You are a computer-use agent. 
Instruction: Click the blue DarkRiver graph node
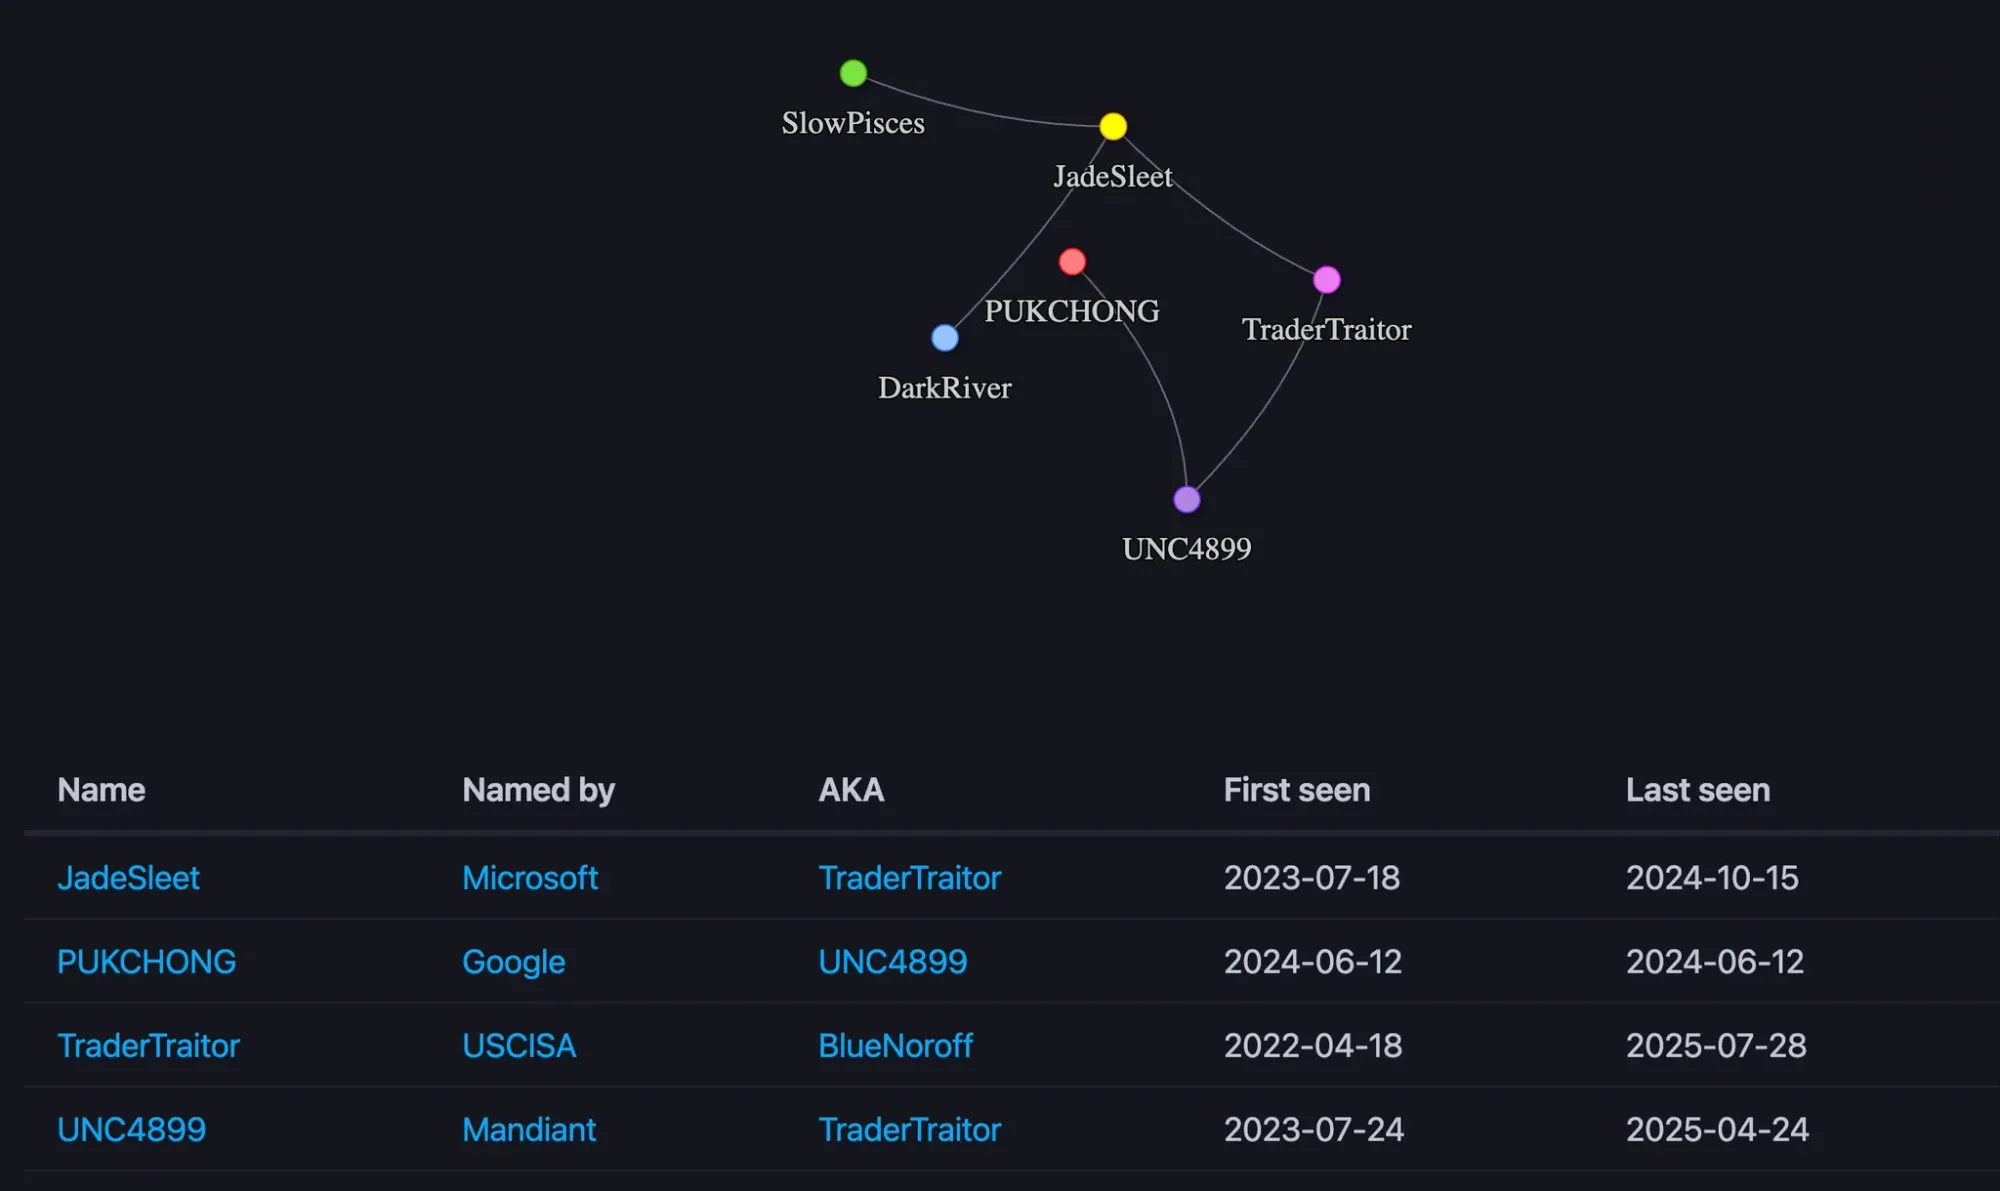[945, 338]
